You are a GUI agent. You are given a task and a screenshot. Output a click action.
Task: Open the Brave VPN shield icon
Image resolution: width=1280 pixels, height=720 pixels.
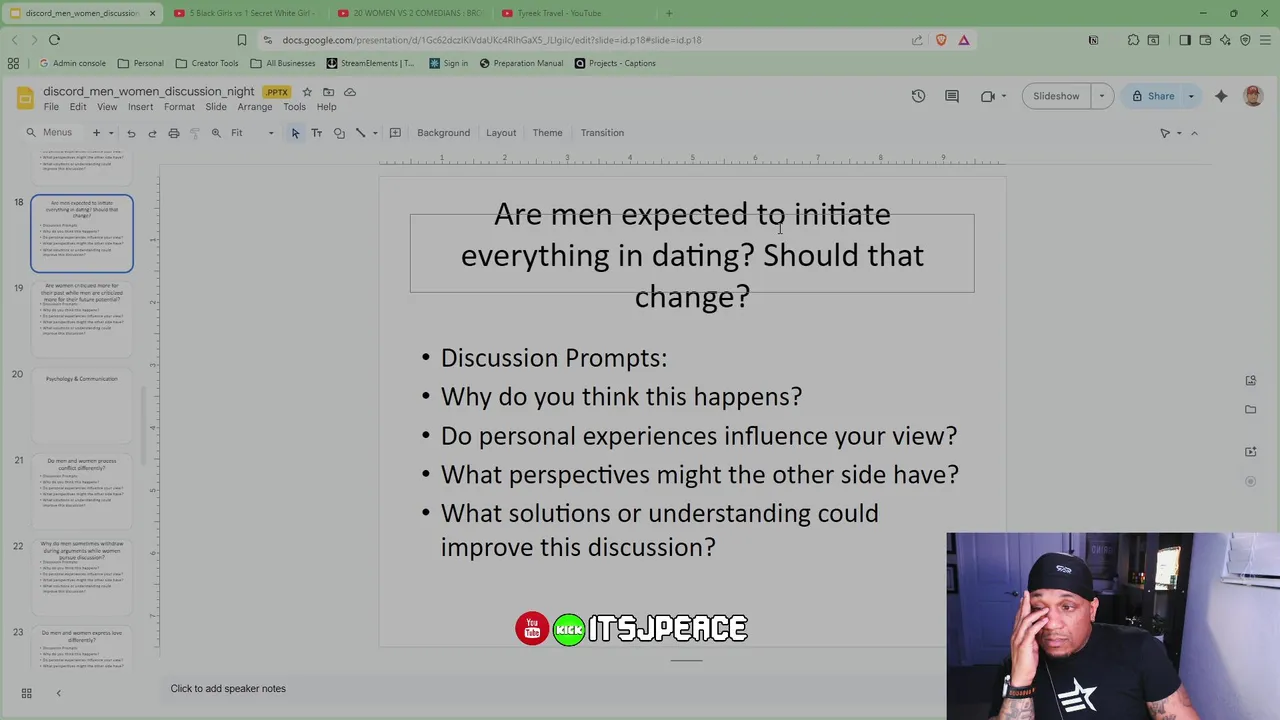tap(1245, 40)
